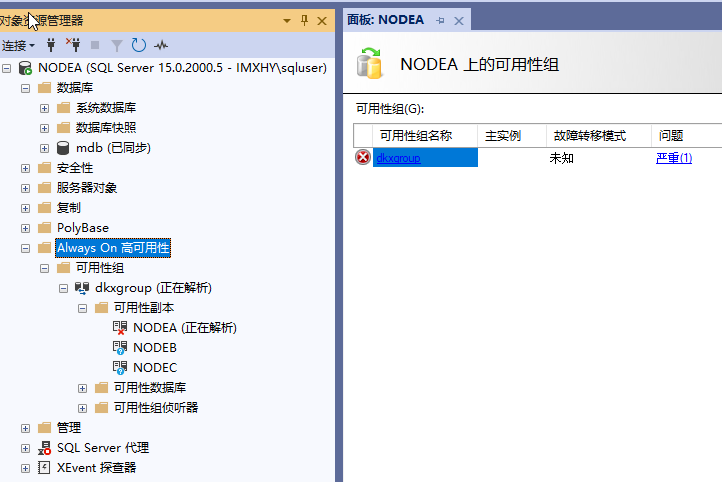Collapse the 可用性组 folder

point(44,268)
